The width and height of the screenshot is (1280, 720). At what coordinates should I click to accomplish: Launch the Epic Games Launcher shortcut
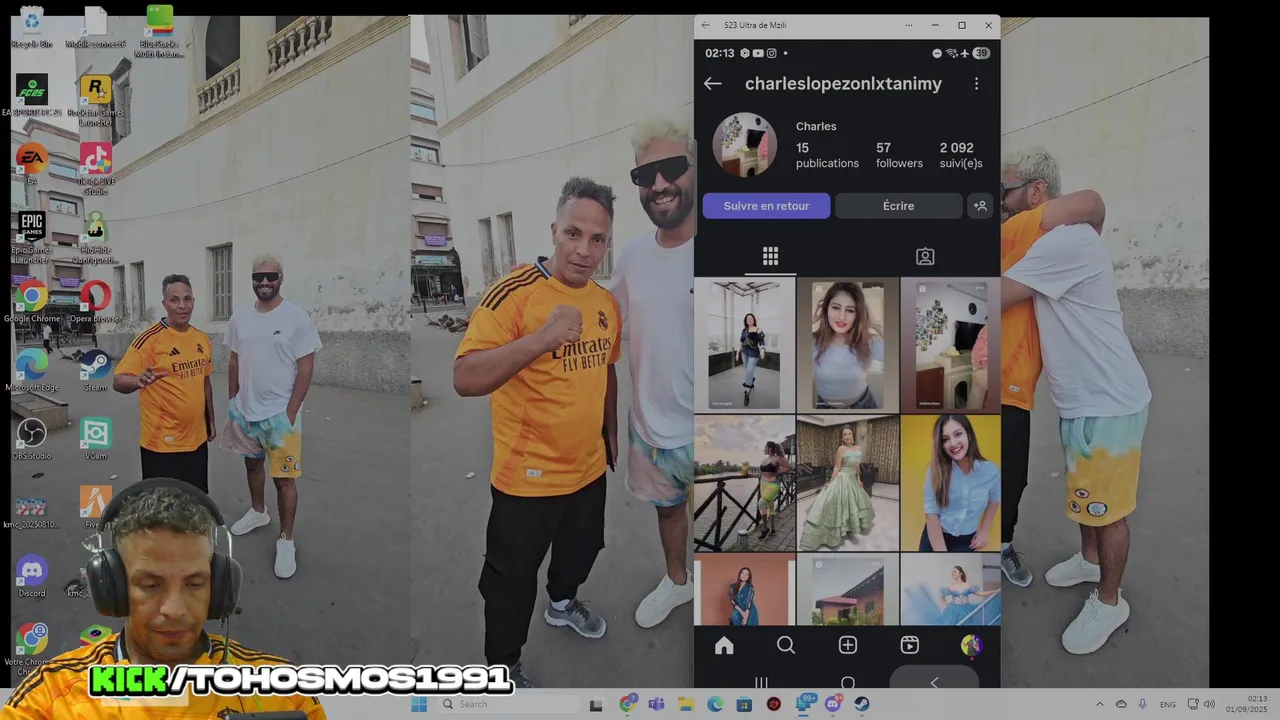[x=32, y=236]
